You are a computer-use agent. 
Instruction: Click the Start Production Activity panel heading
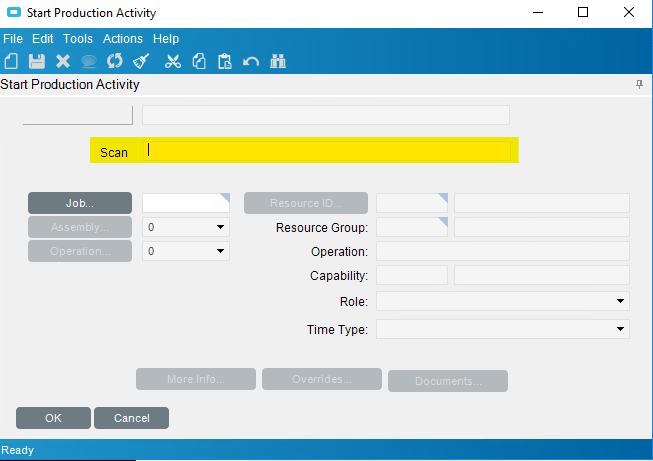tap(70, 85)
